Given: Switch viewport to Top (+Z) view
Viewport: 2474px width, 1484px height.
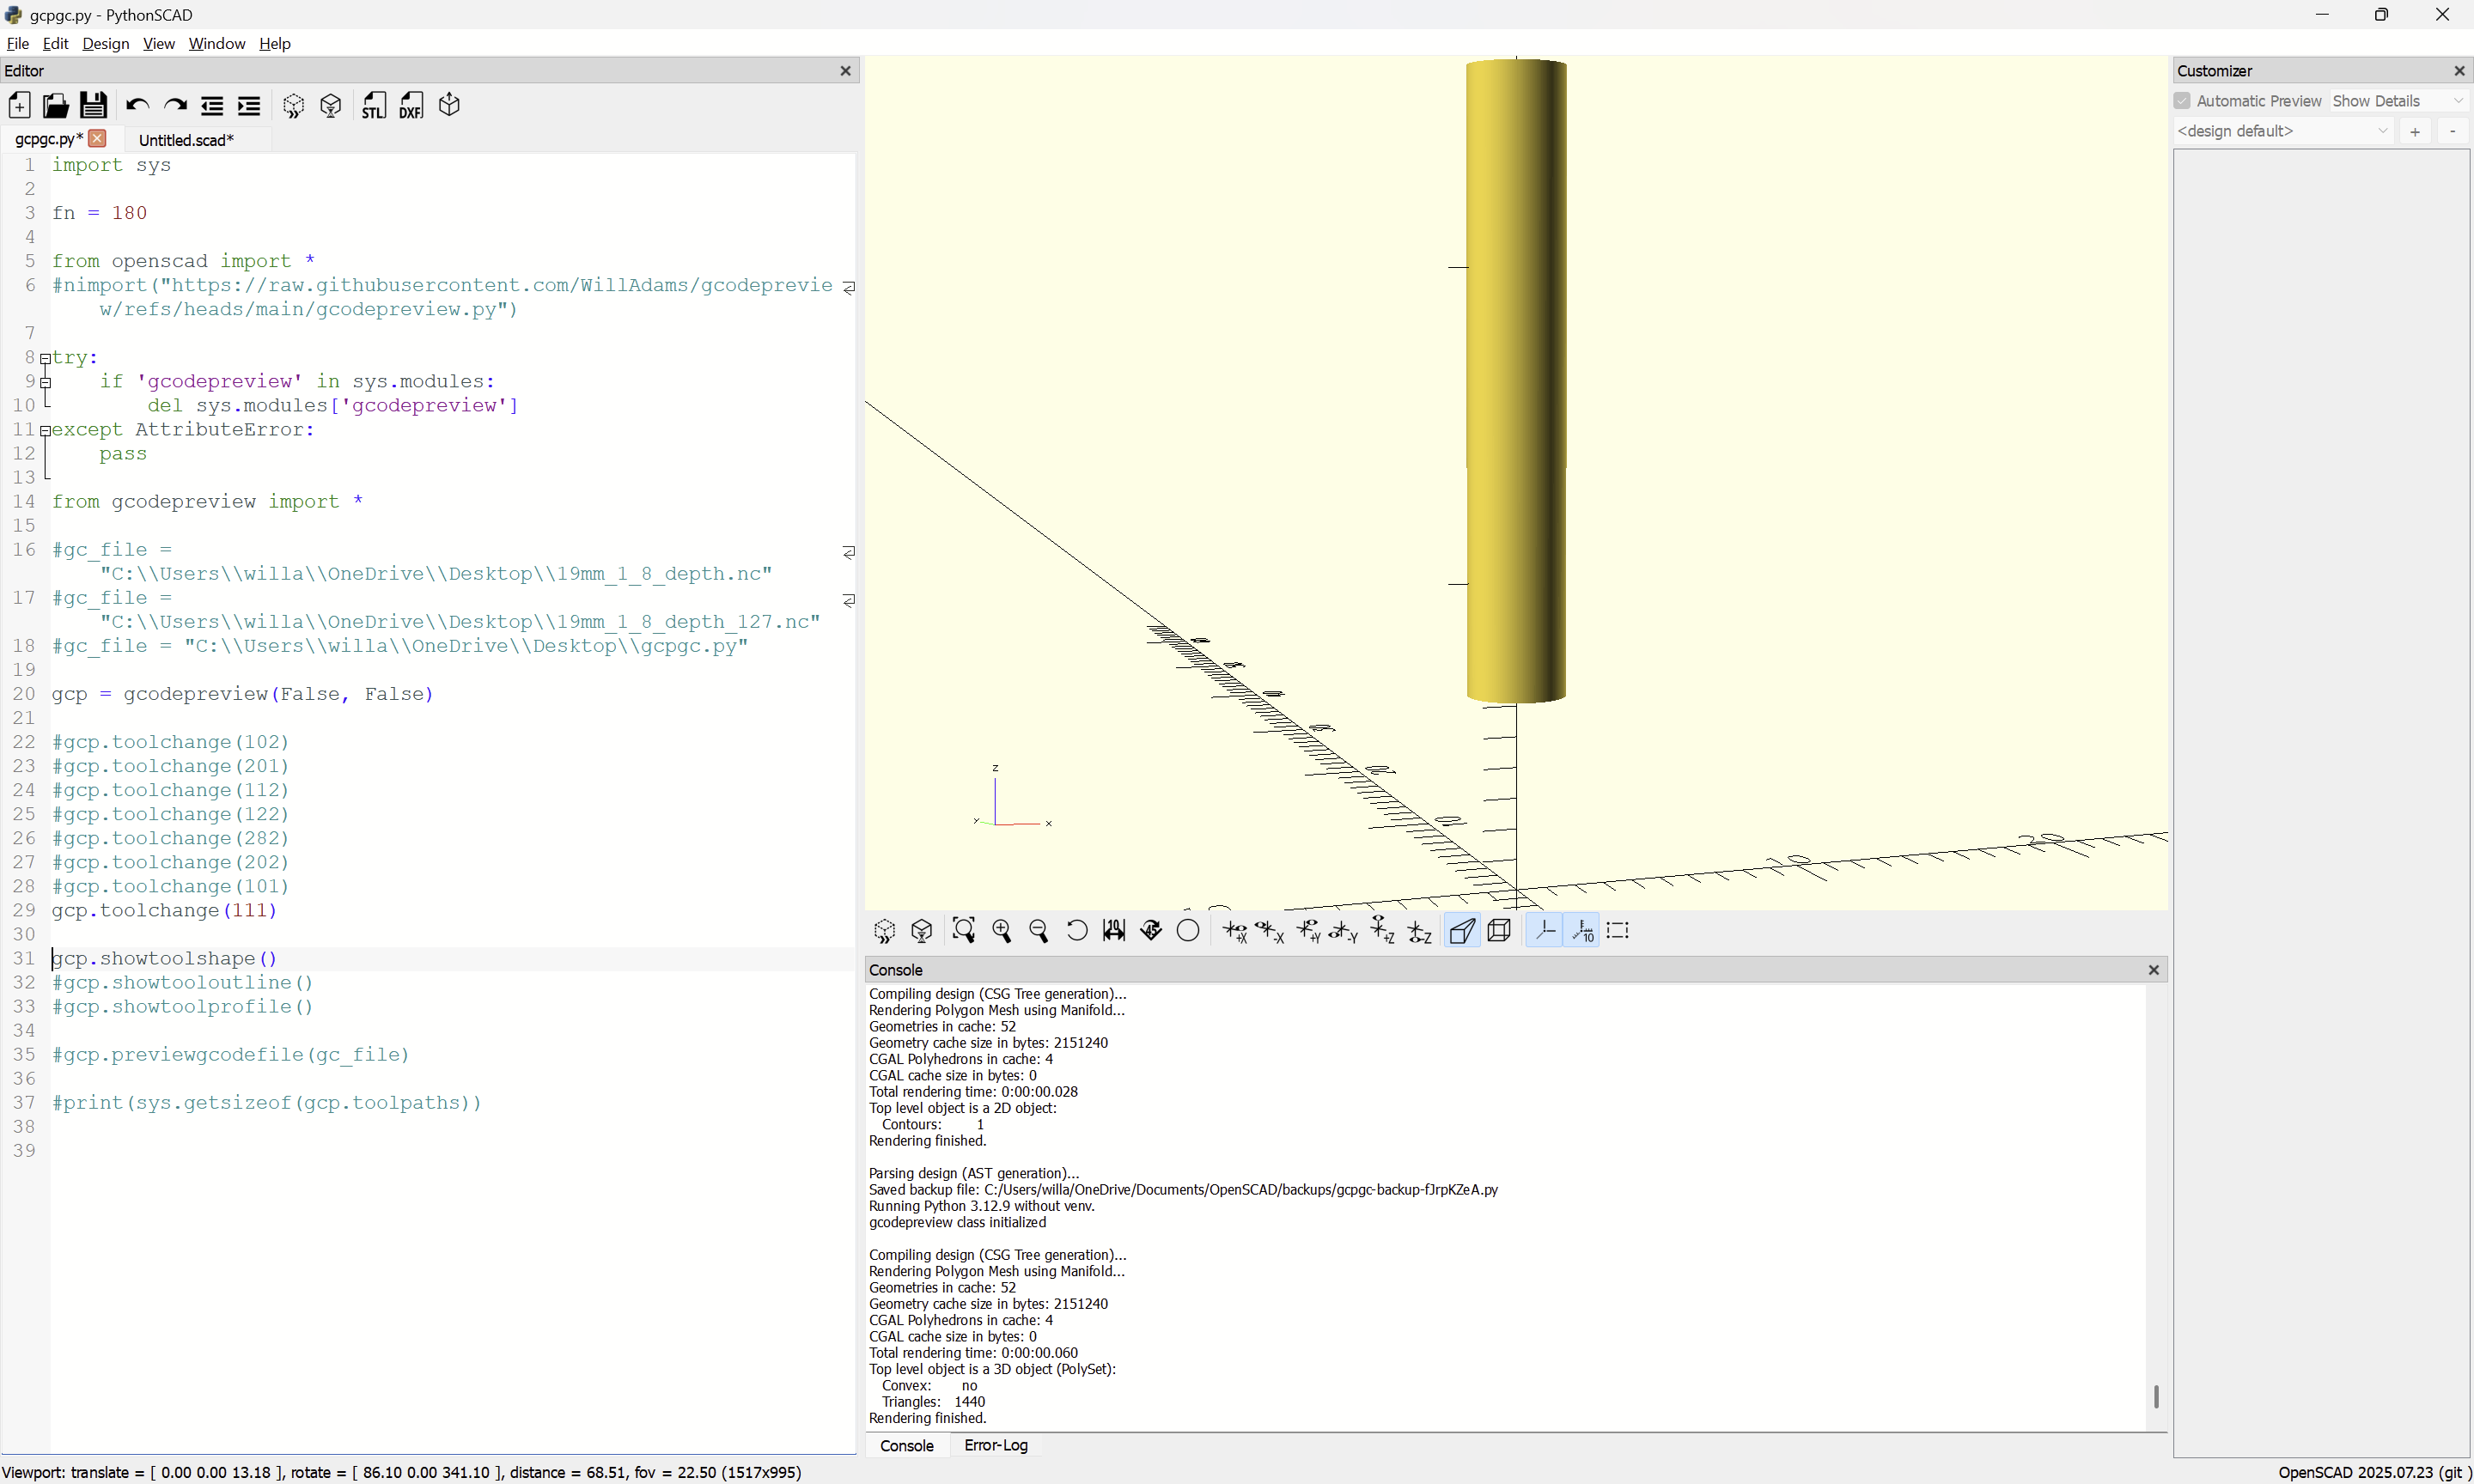Looking at the screenshot, I should point(1382,931).
